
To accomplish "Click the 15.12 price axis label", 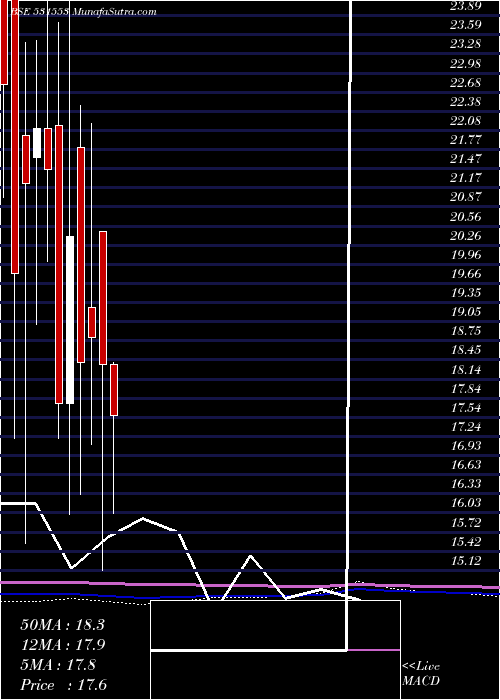I will click(x=465, y=561).
